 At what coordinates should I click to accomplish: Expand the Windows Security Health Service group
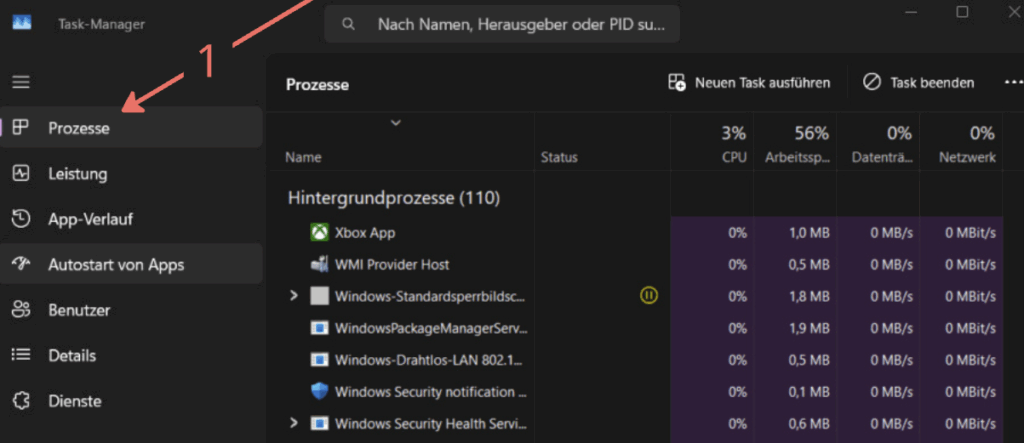pos(294,423)
